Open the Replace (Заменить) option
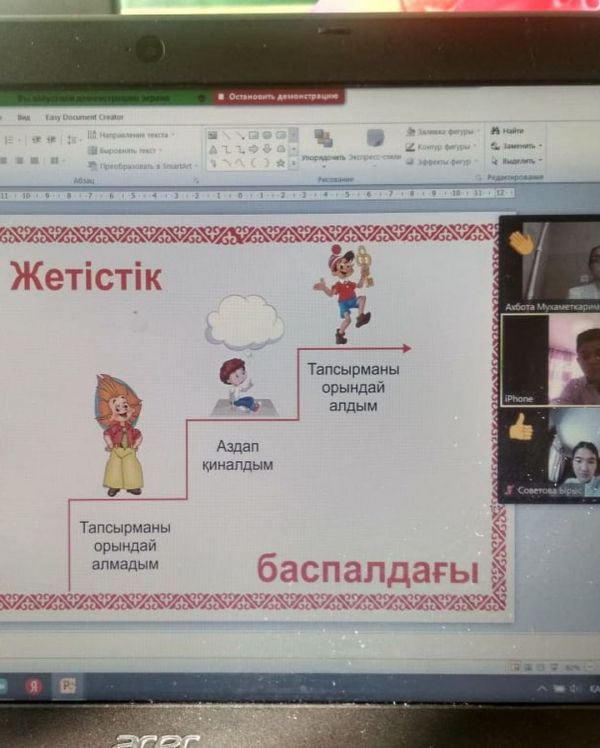The height and width of the screenshot is (748, 600). click(x=517, y=146)
